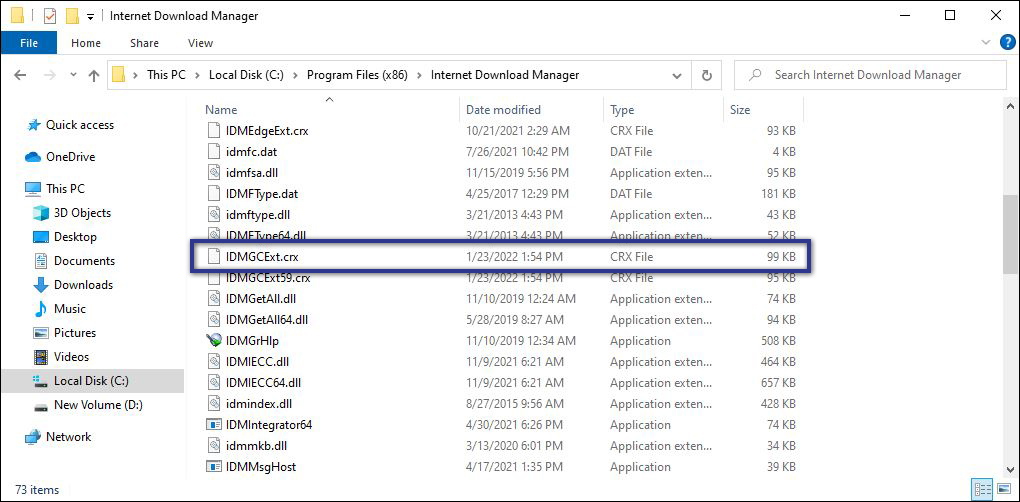Select the IDMFType.dat file icon
Screen dimensions: 1020x502
[214, 194]
